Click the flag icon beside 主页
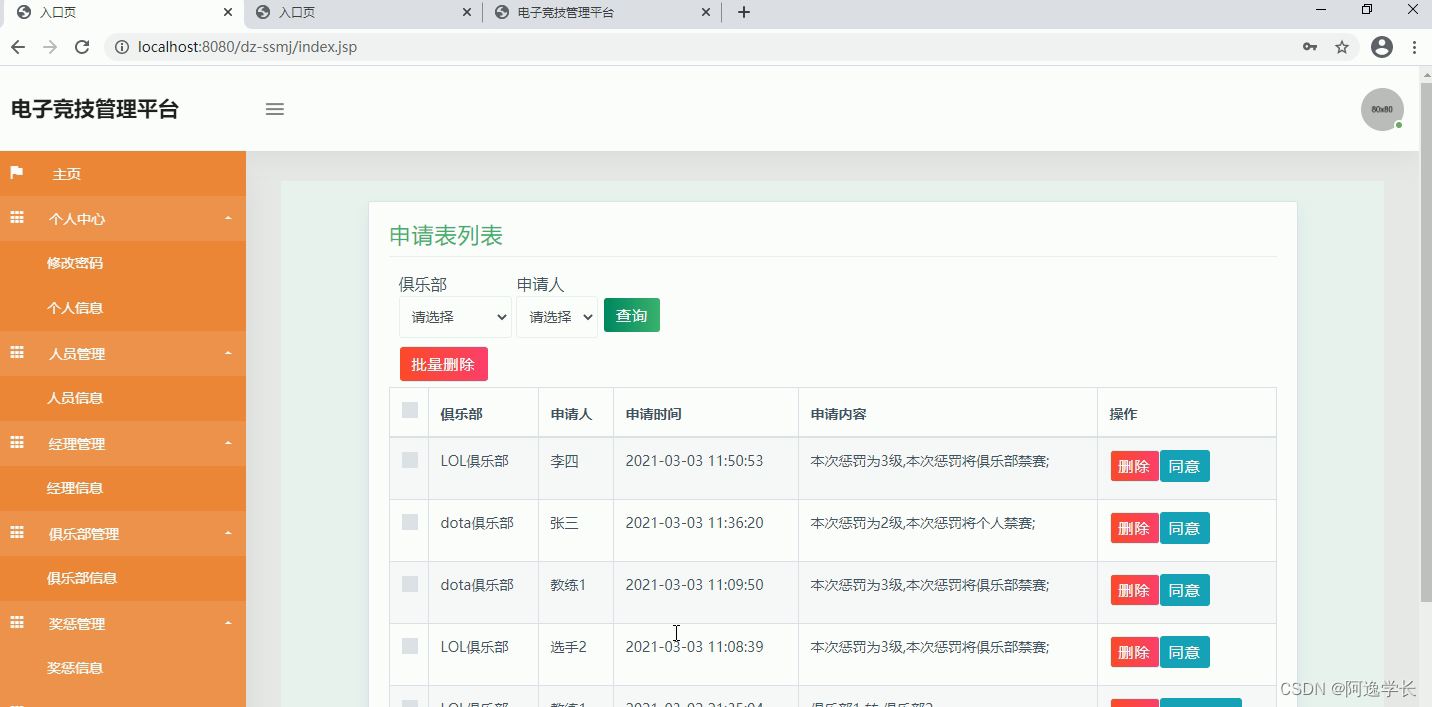Screen dimensions: 1432x707 (x=16, y=172)
